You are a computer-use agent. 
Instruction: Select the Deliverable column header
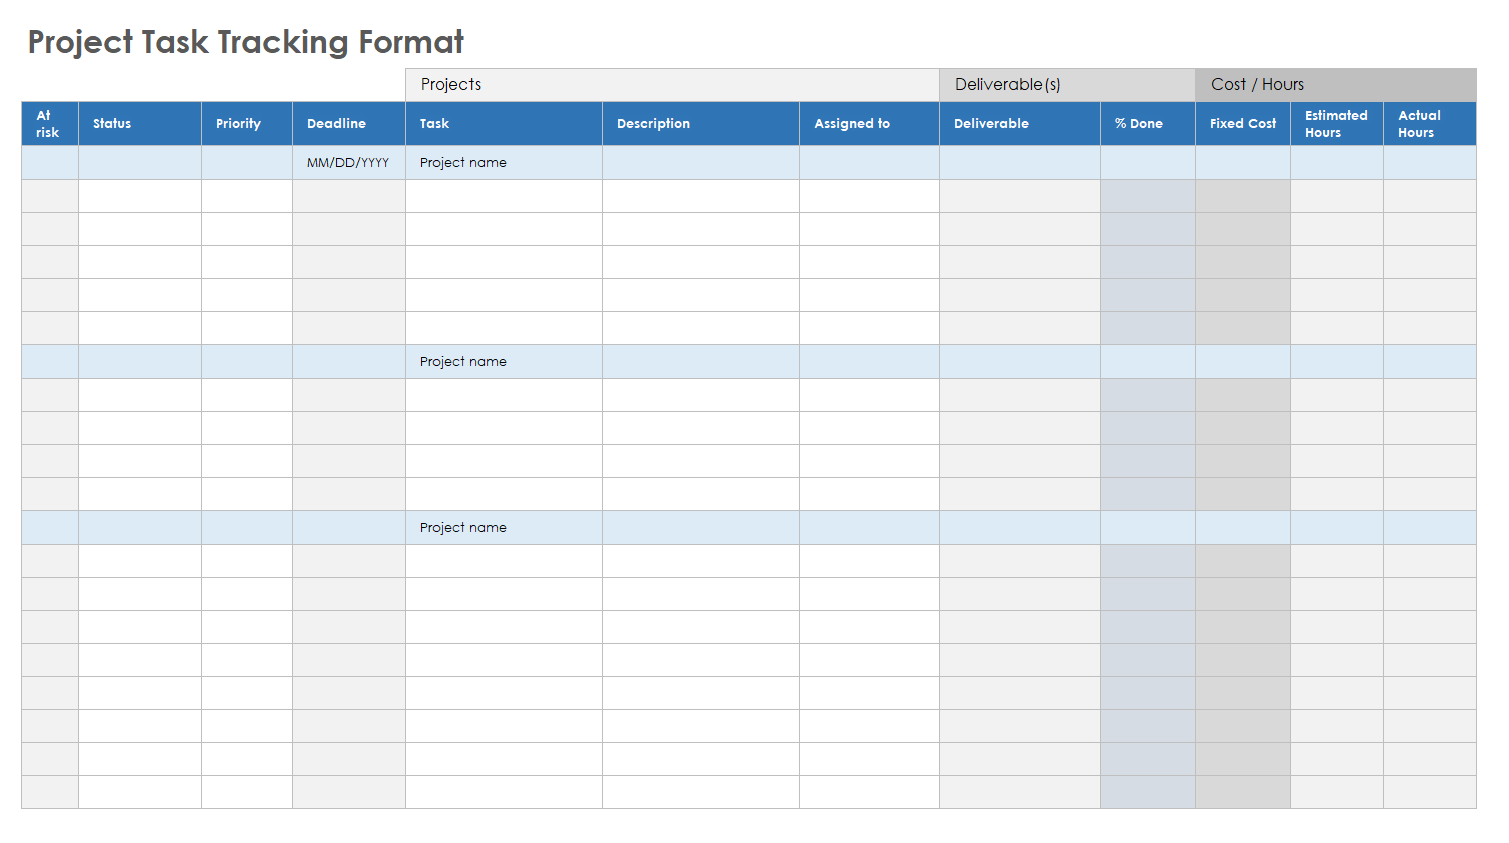click(x=1019, y=124)
